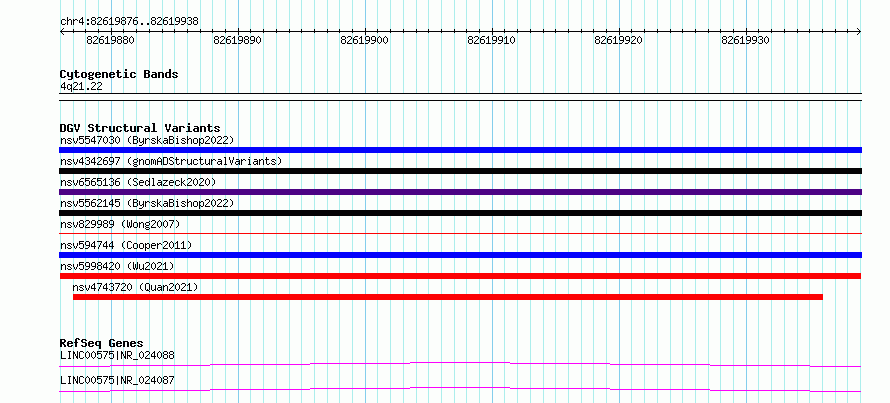Click the black bar for nsv5562145
Screen dimensions: 890x403
coord(460,213)
